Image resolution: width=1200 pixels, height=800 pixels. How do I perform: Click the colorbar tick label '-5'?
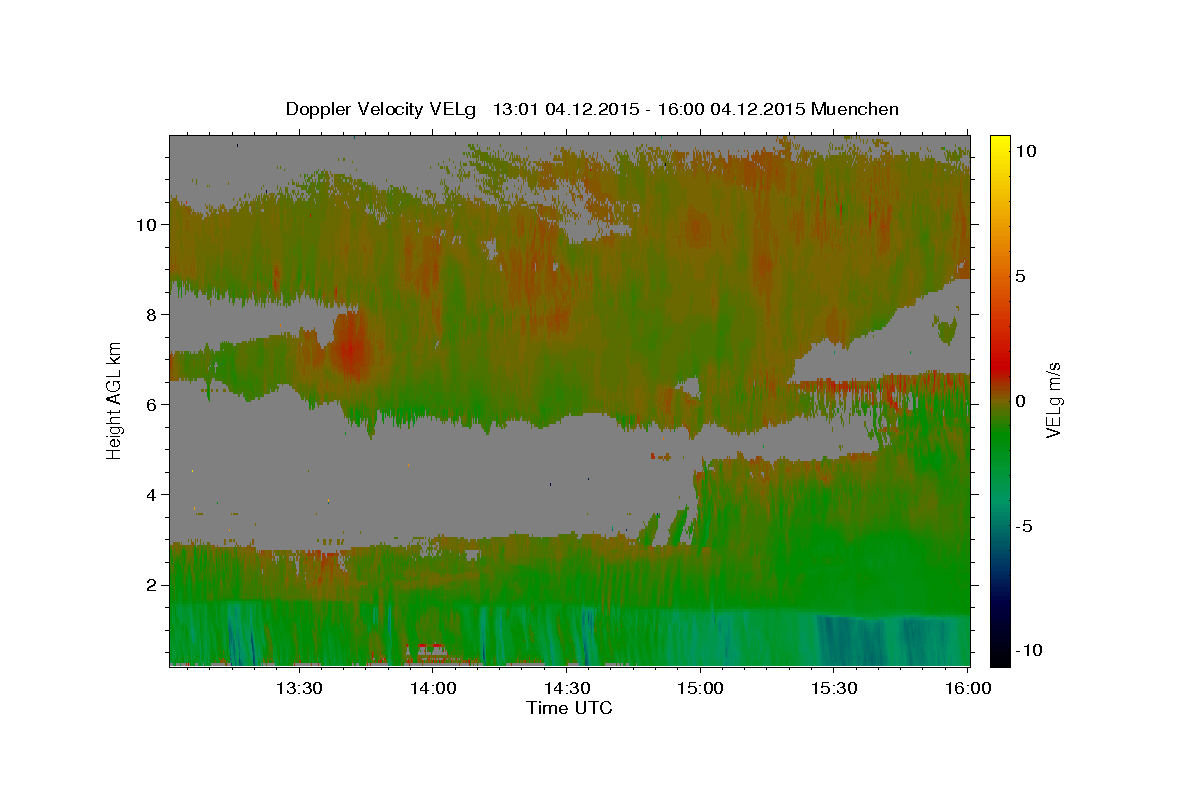click(x=1025, y=526)
